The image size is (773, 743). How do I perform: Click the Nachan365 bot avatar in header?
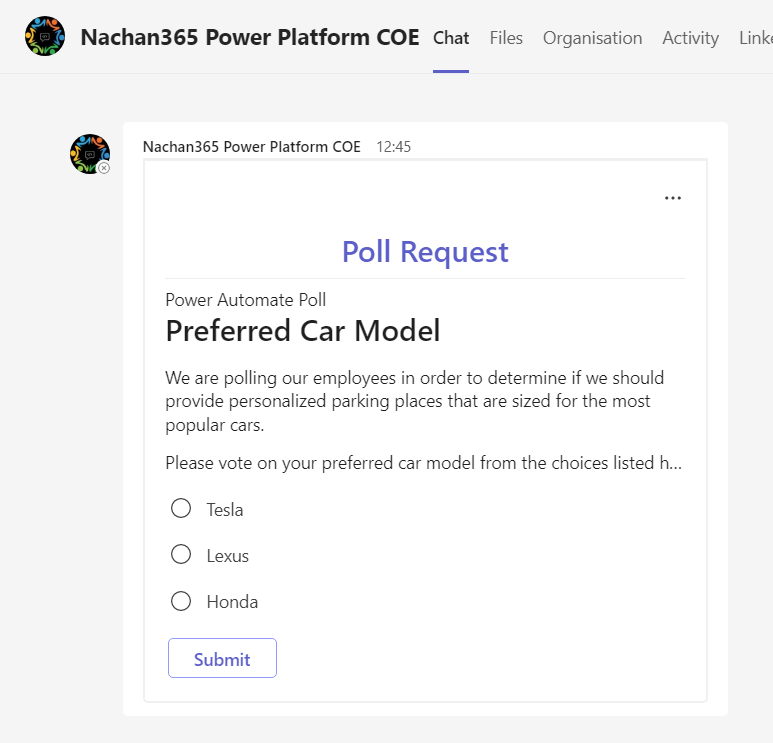click(x=45, y=37)
